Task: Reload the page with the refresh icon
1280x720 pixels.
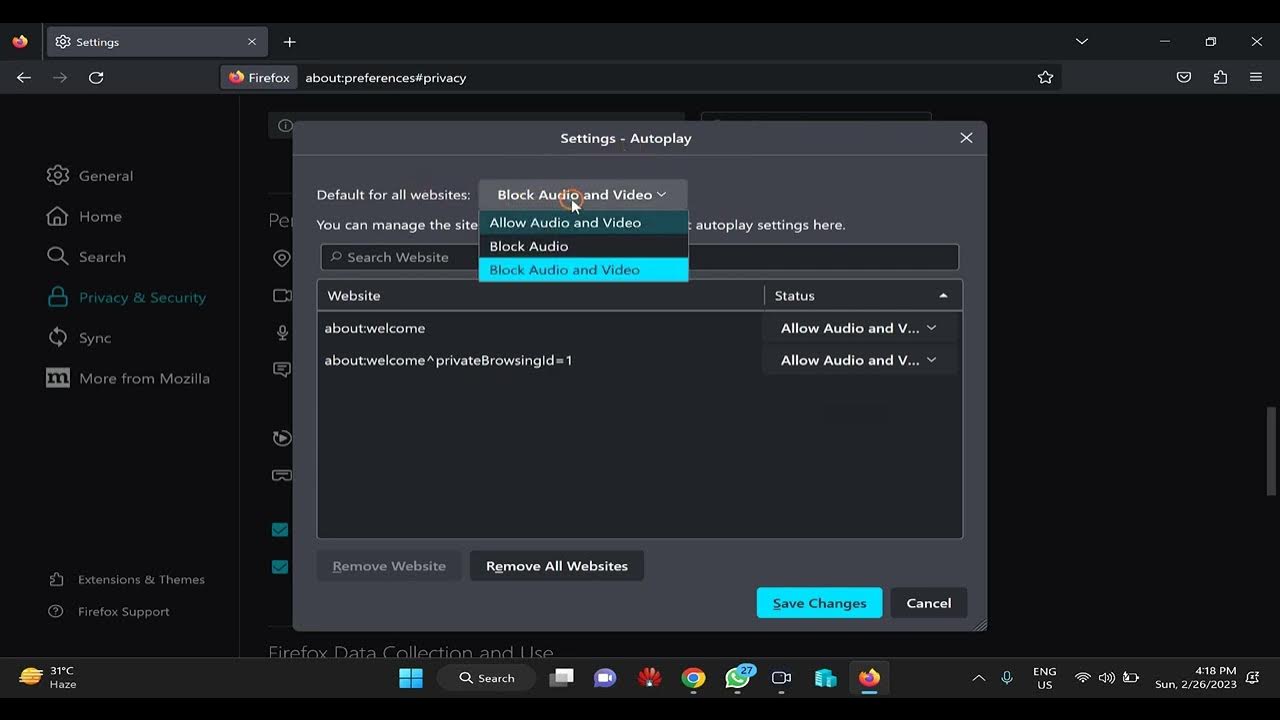Action: point(96,77)
